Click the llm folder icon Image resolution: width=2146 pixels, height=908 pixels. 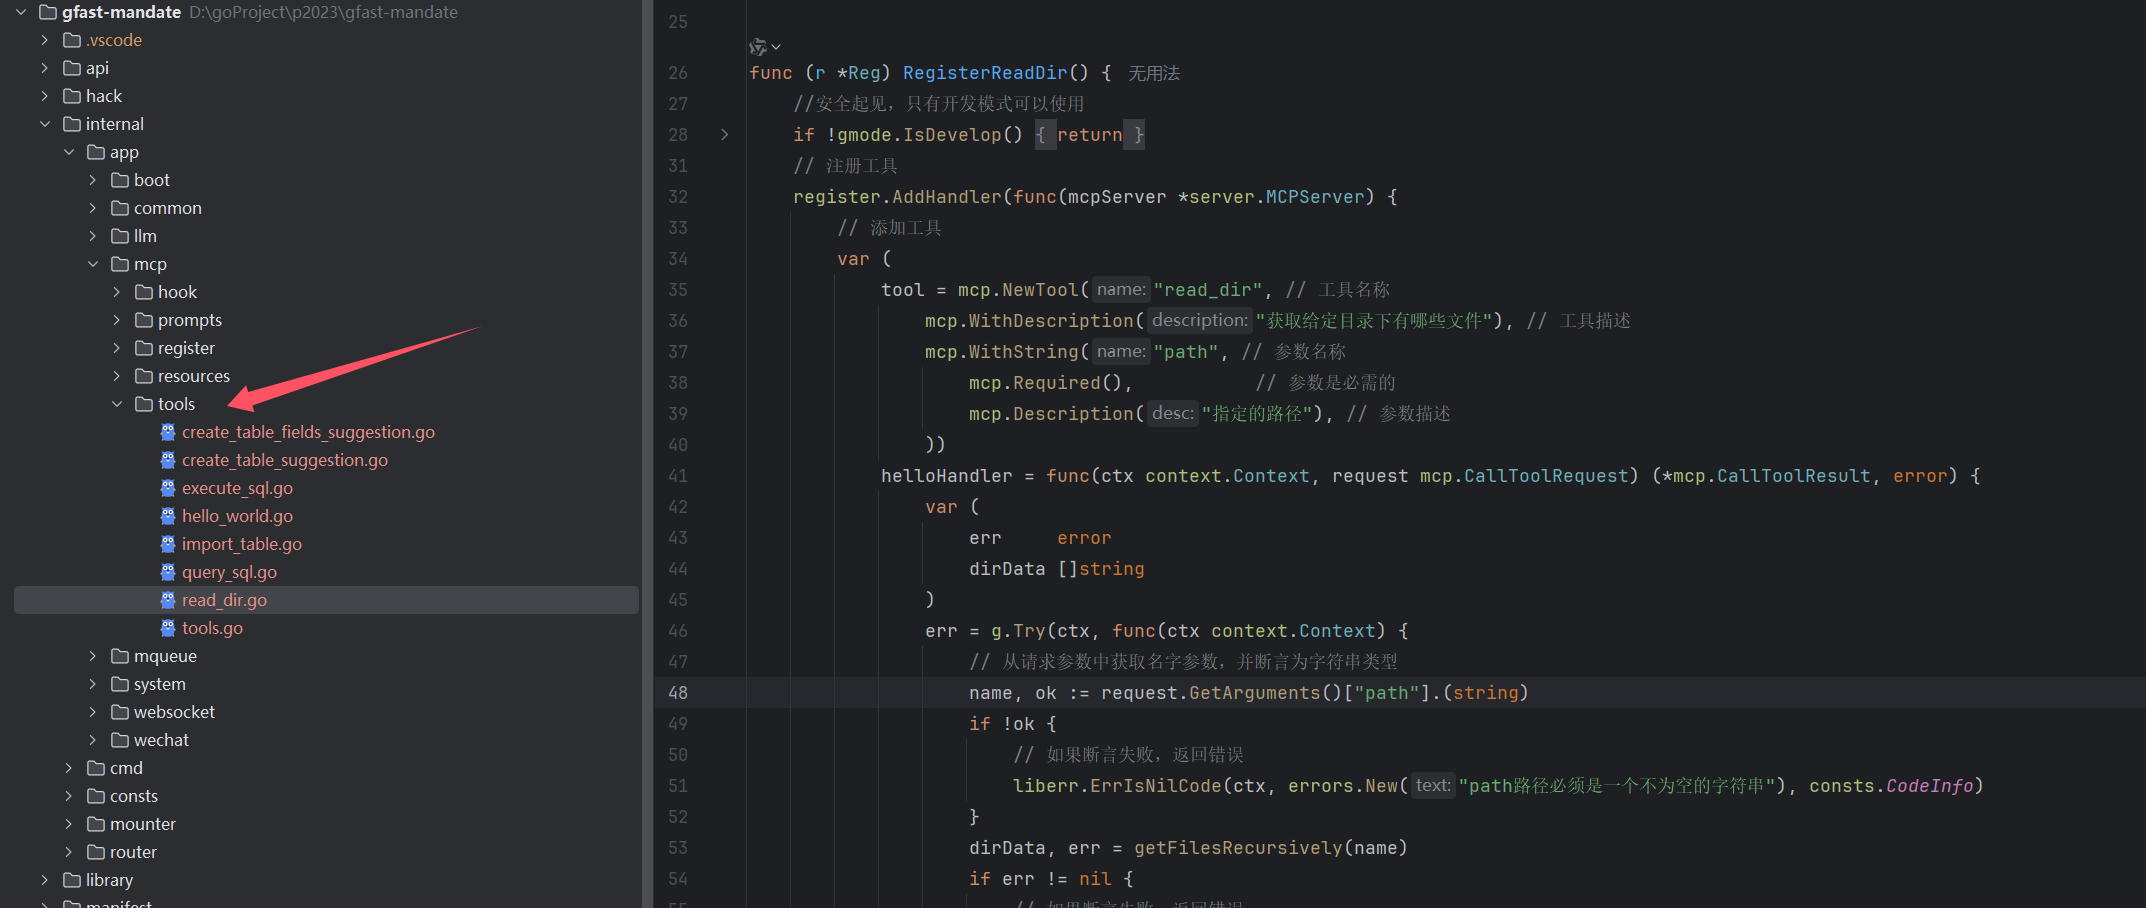[x=120, y=236]
